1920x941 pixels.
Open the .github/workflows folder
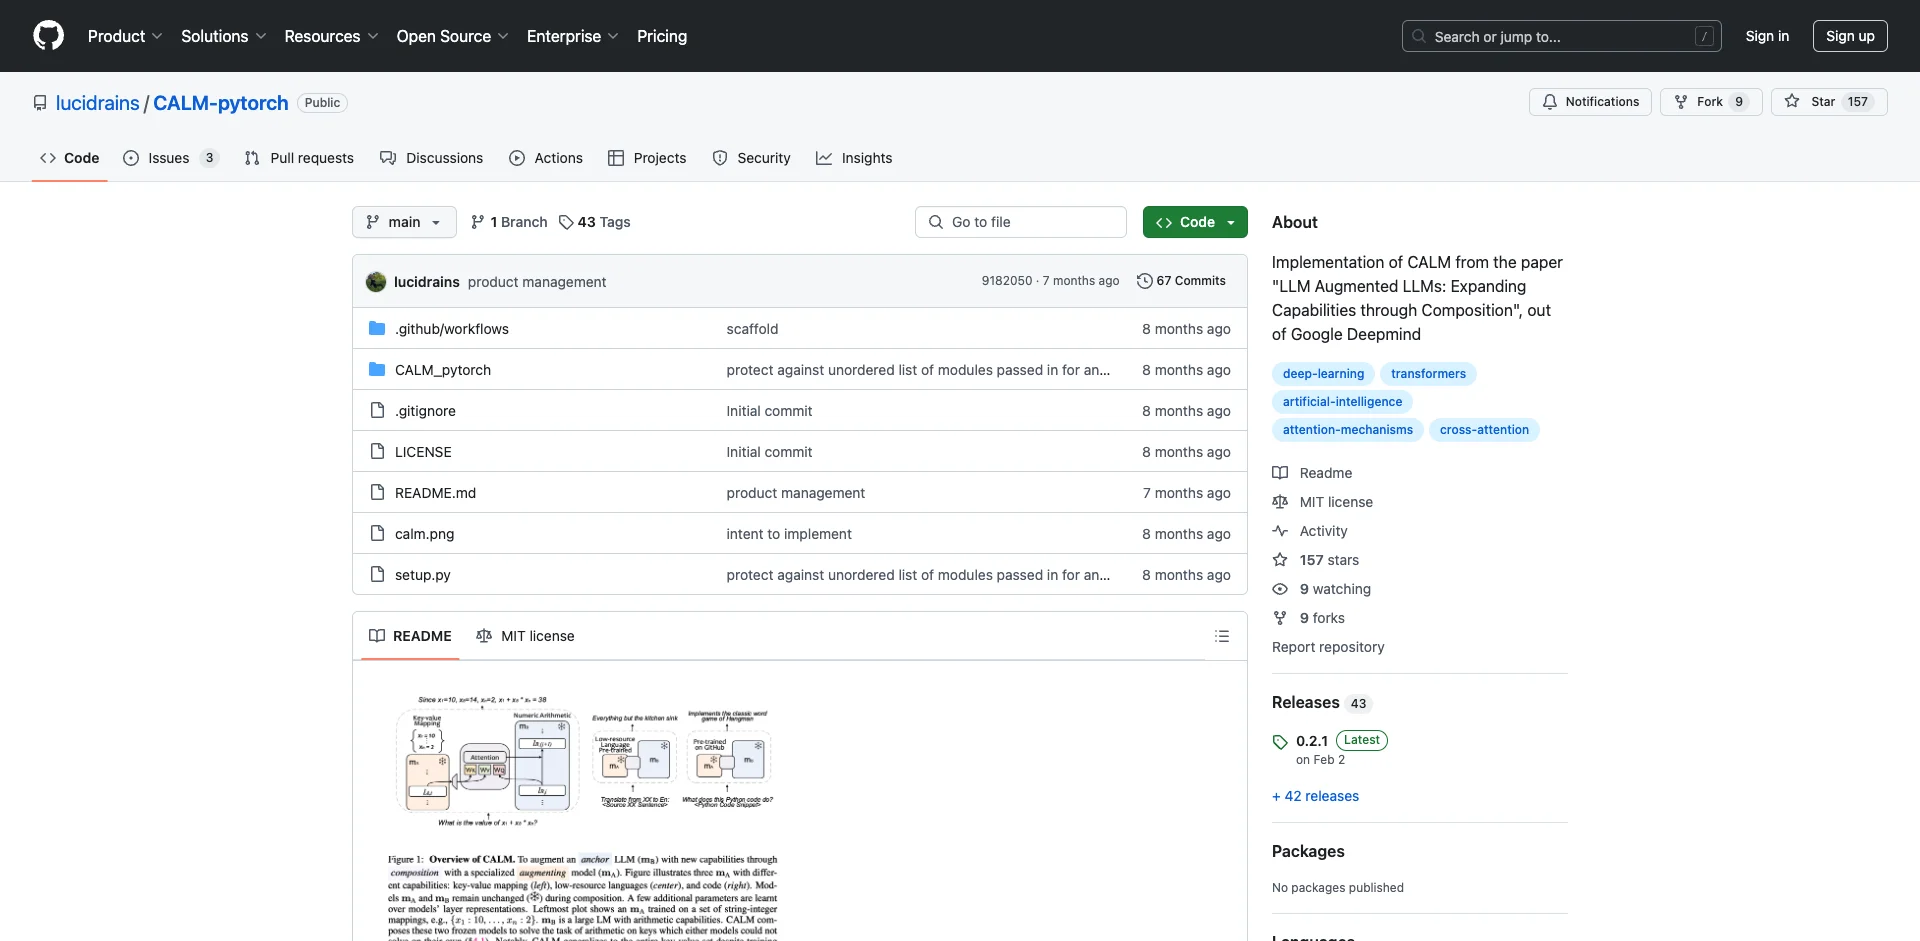coord(452,329)
